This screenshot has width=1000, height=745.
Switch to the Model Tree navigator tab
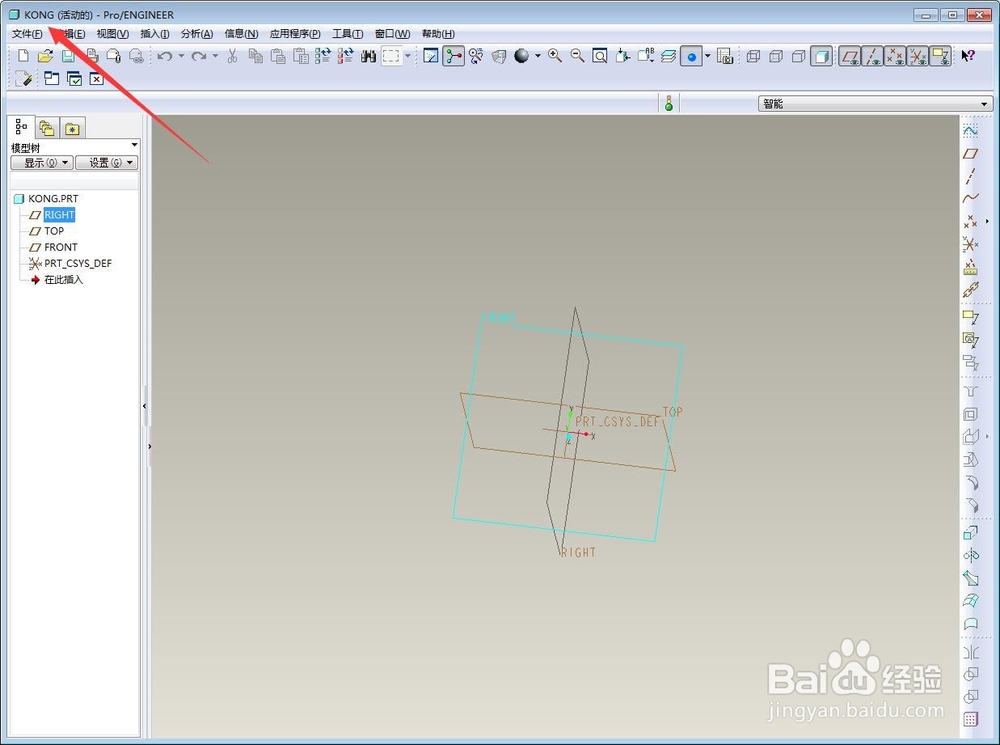tap(21, 127)
